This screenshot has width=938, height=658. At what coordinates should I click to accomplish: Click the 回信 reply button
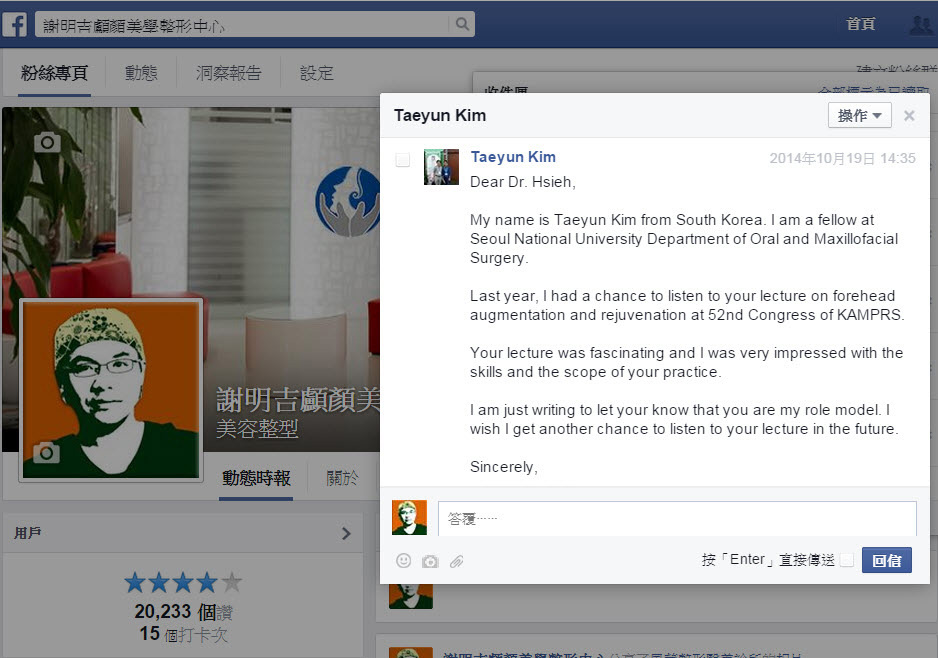coord(887,560)
